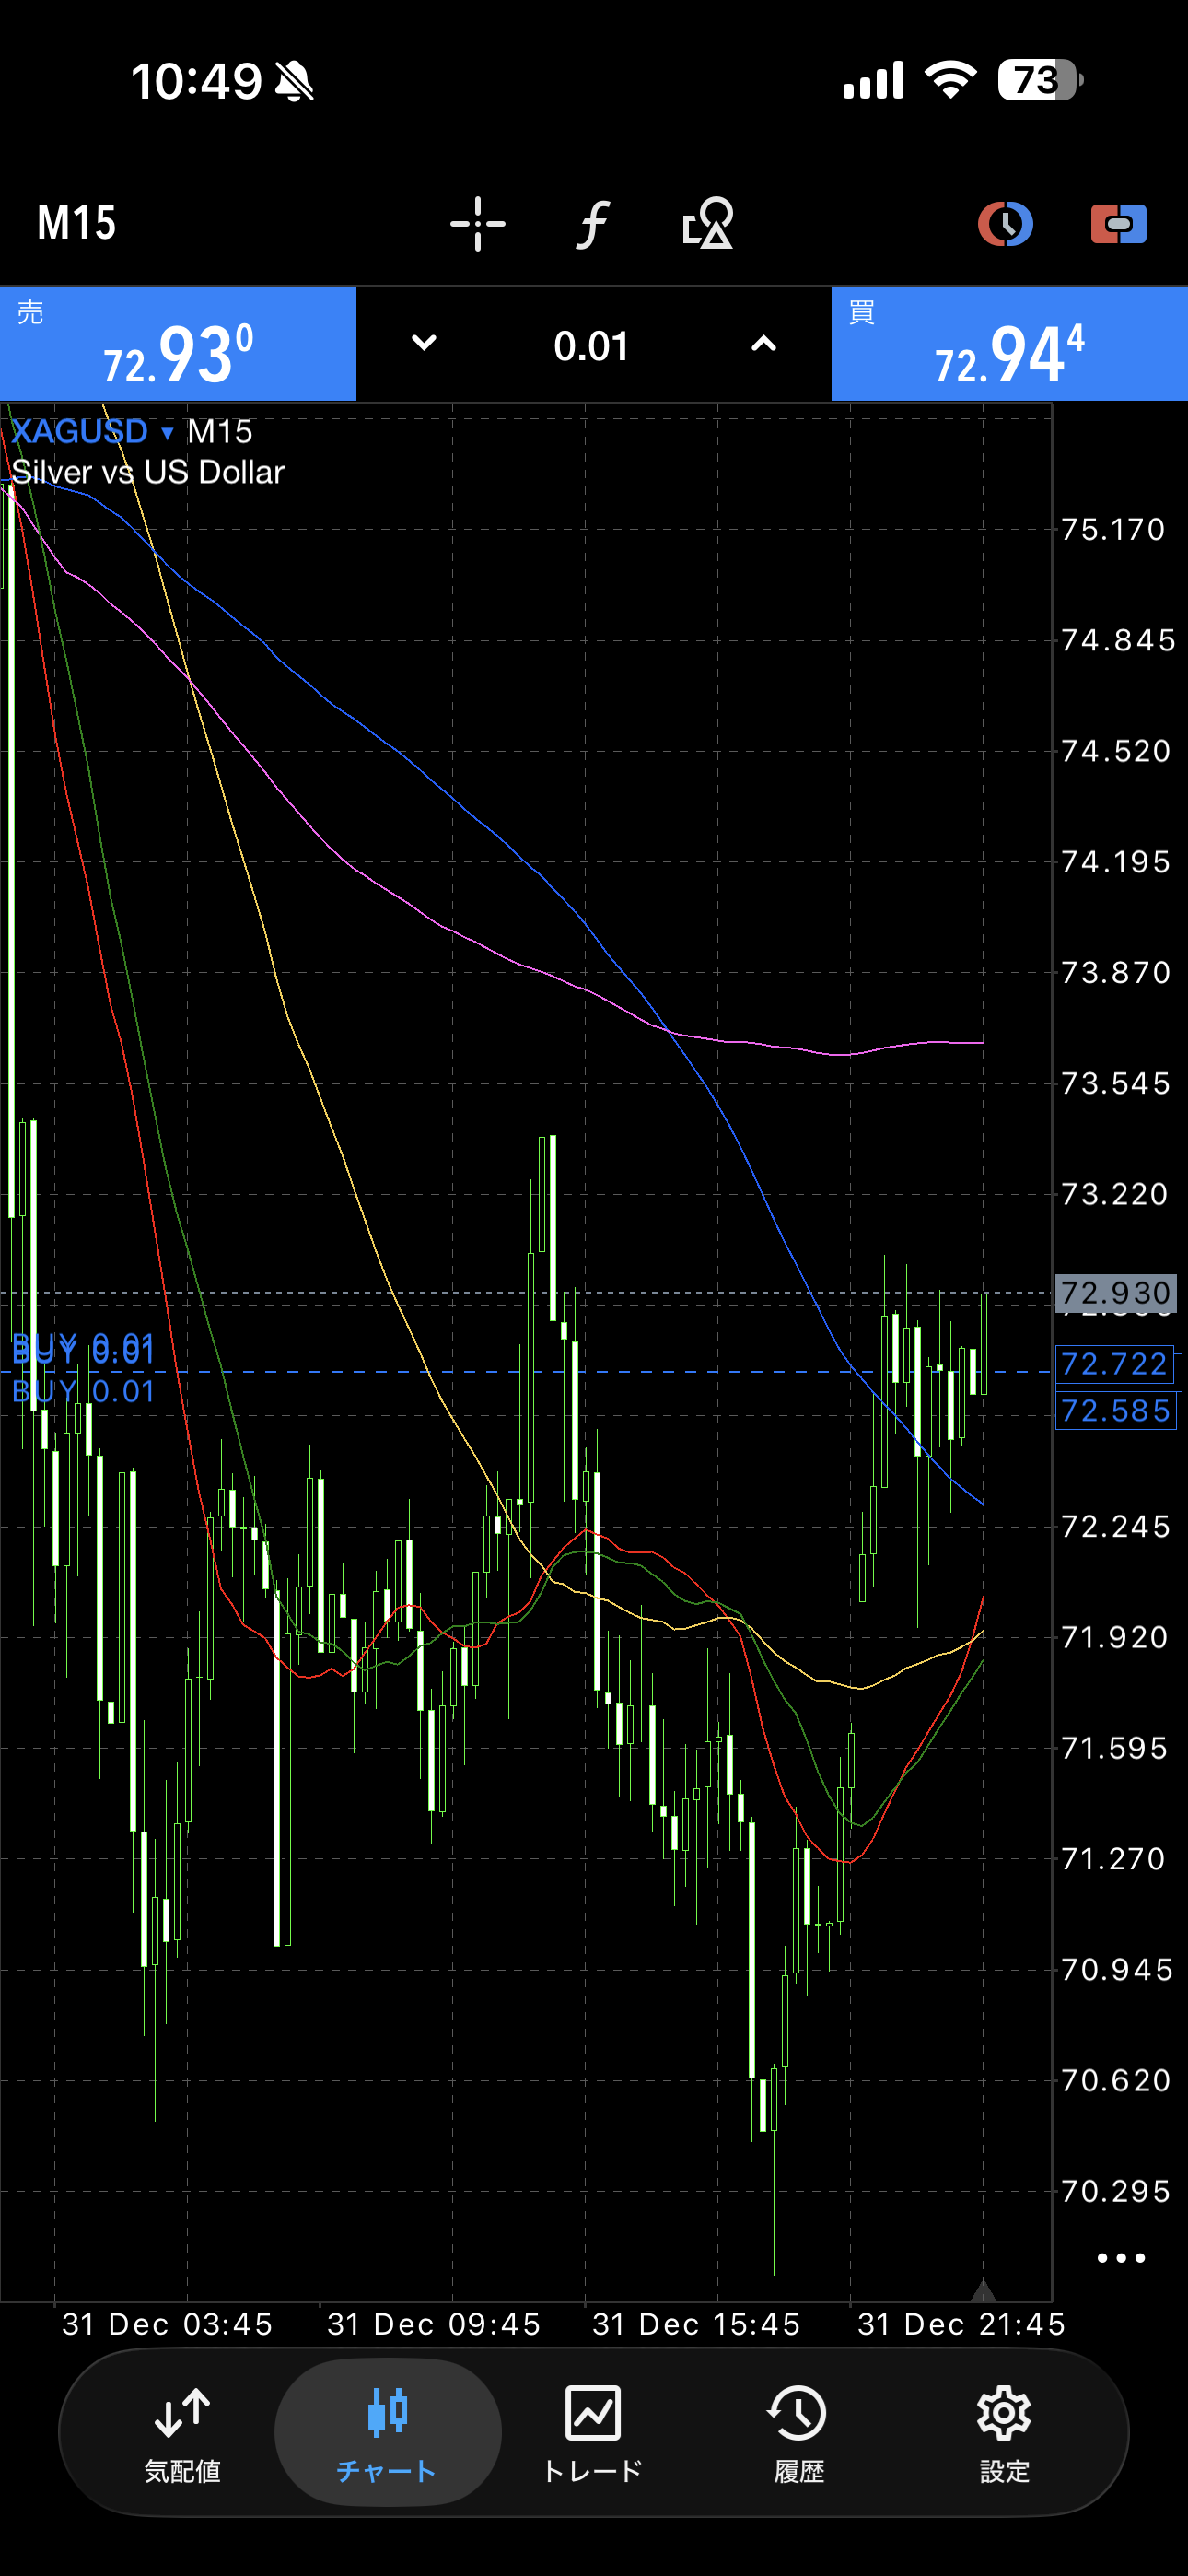Open the drawing objects shapes tool
Screen dimensions: 1188x2576
tap(707, 223)
